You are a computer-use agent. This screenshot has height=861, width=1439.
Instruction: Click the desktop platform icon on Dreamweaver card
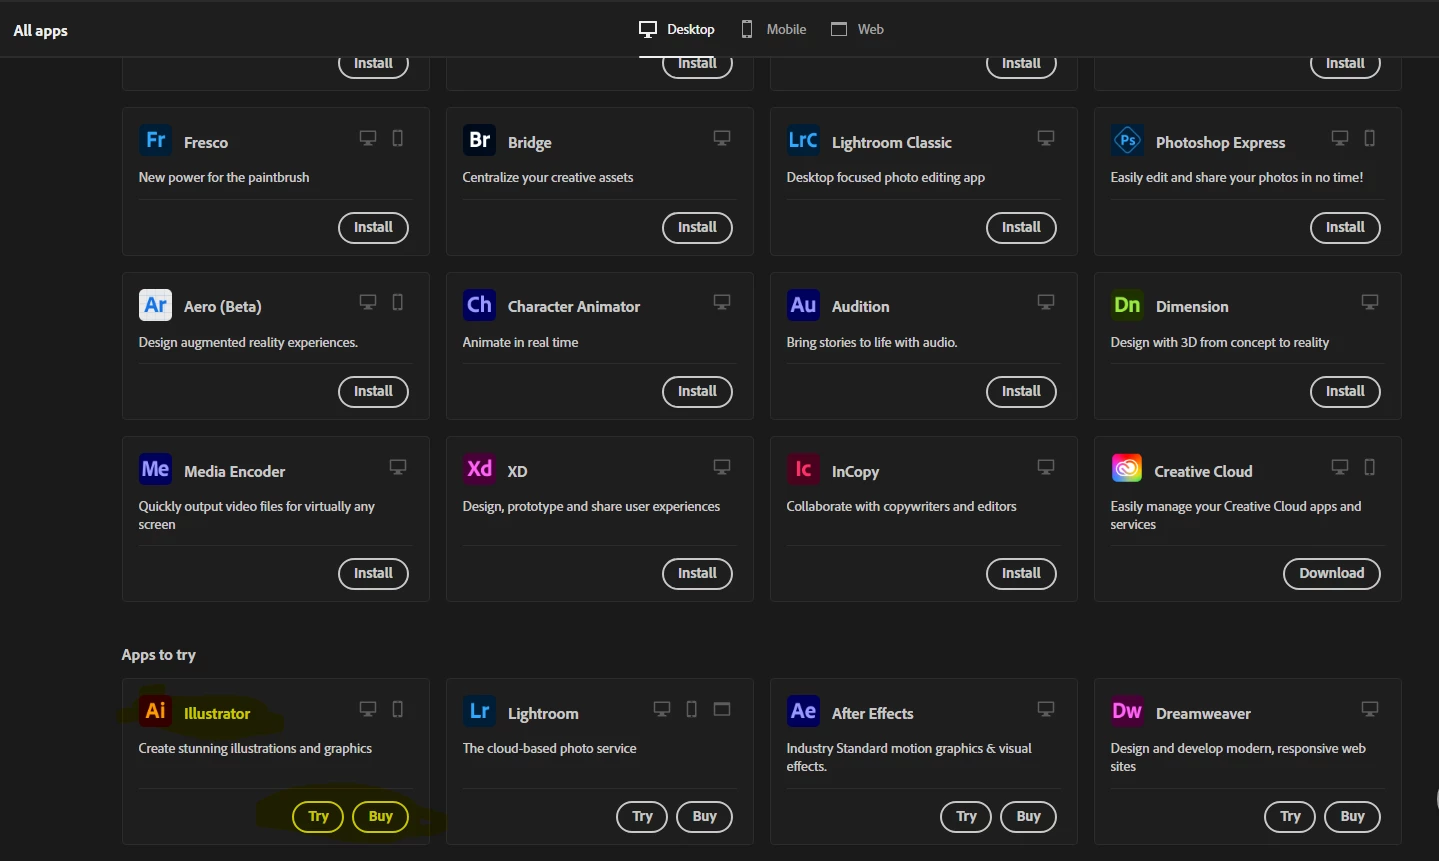coord(1370,709)
